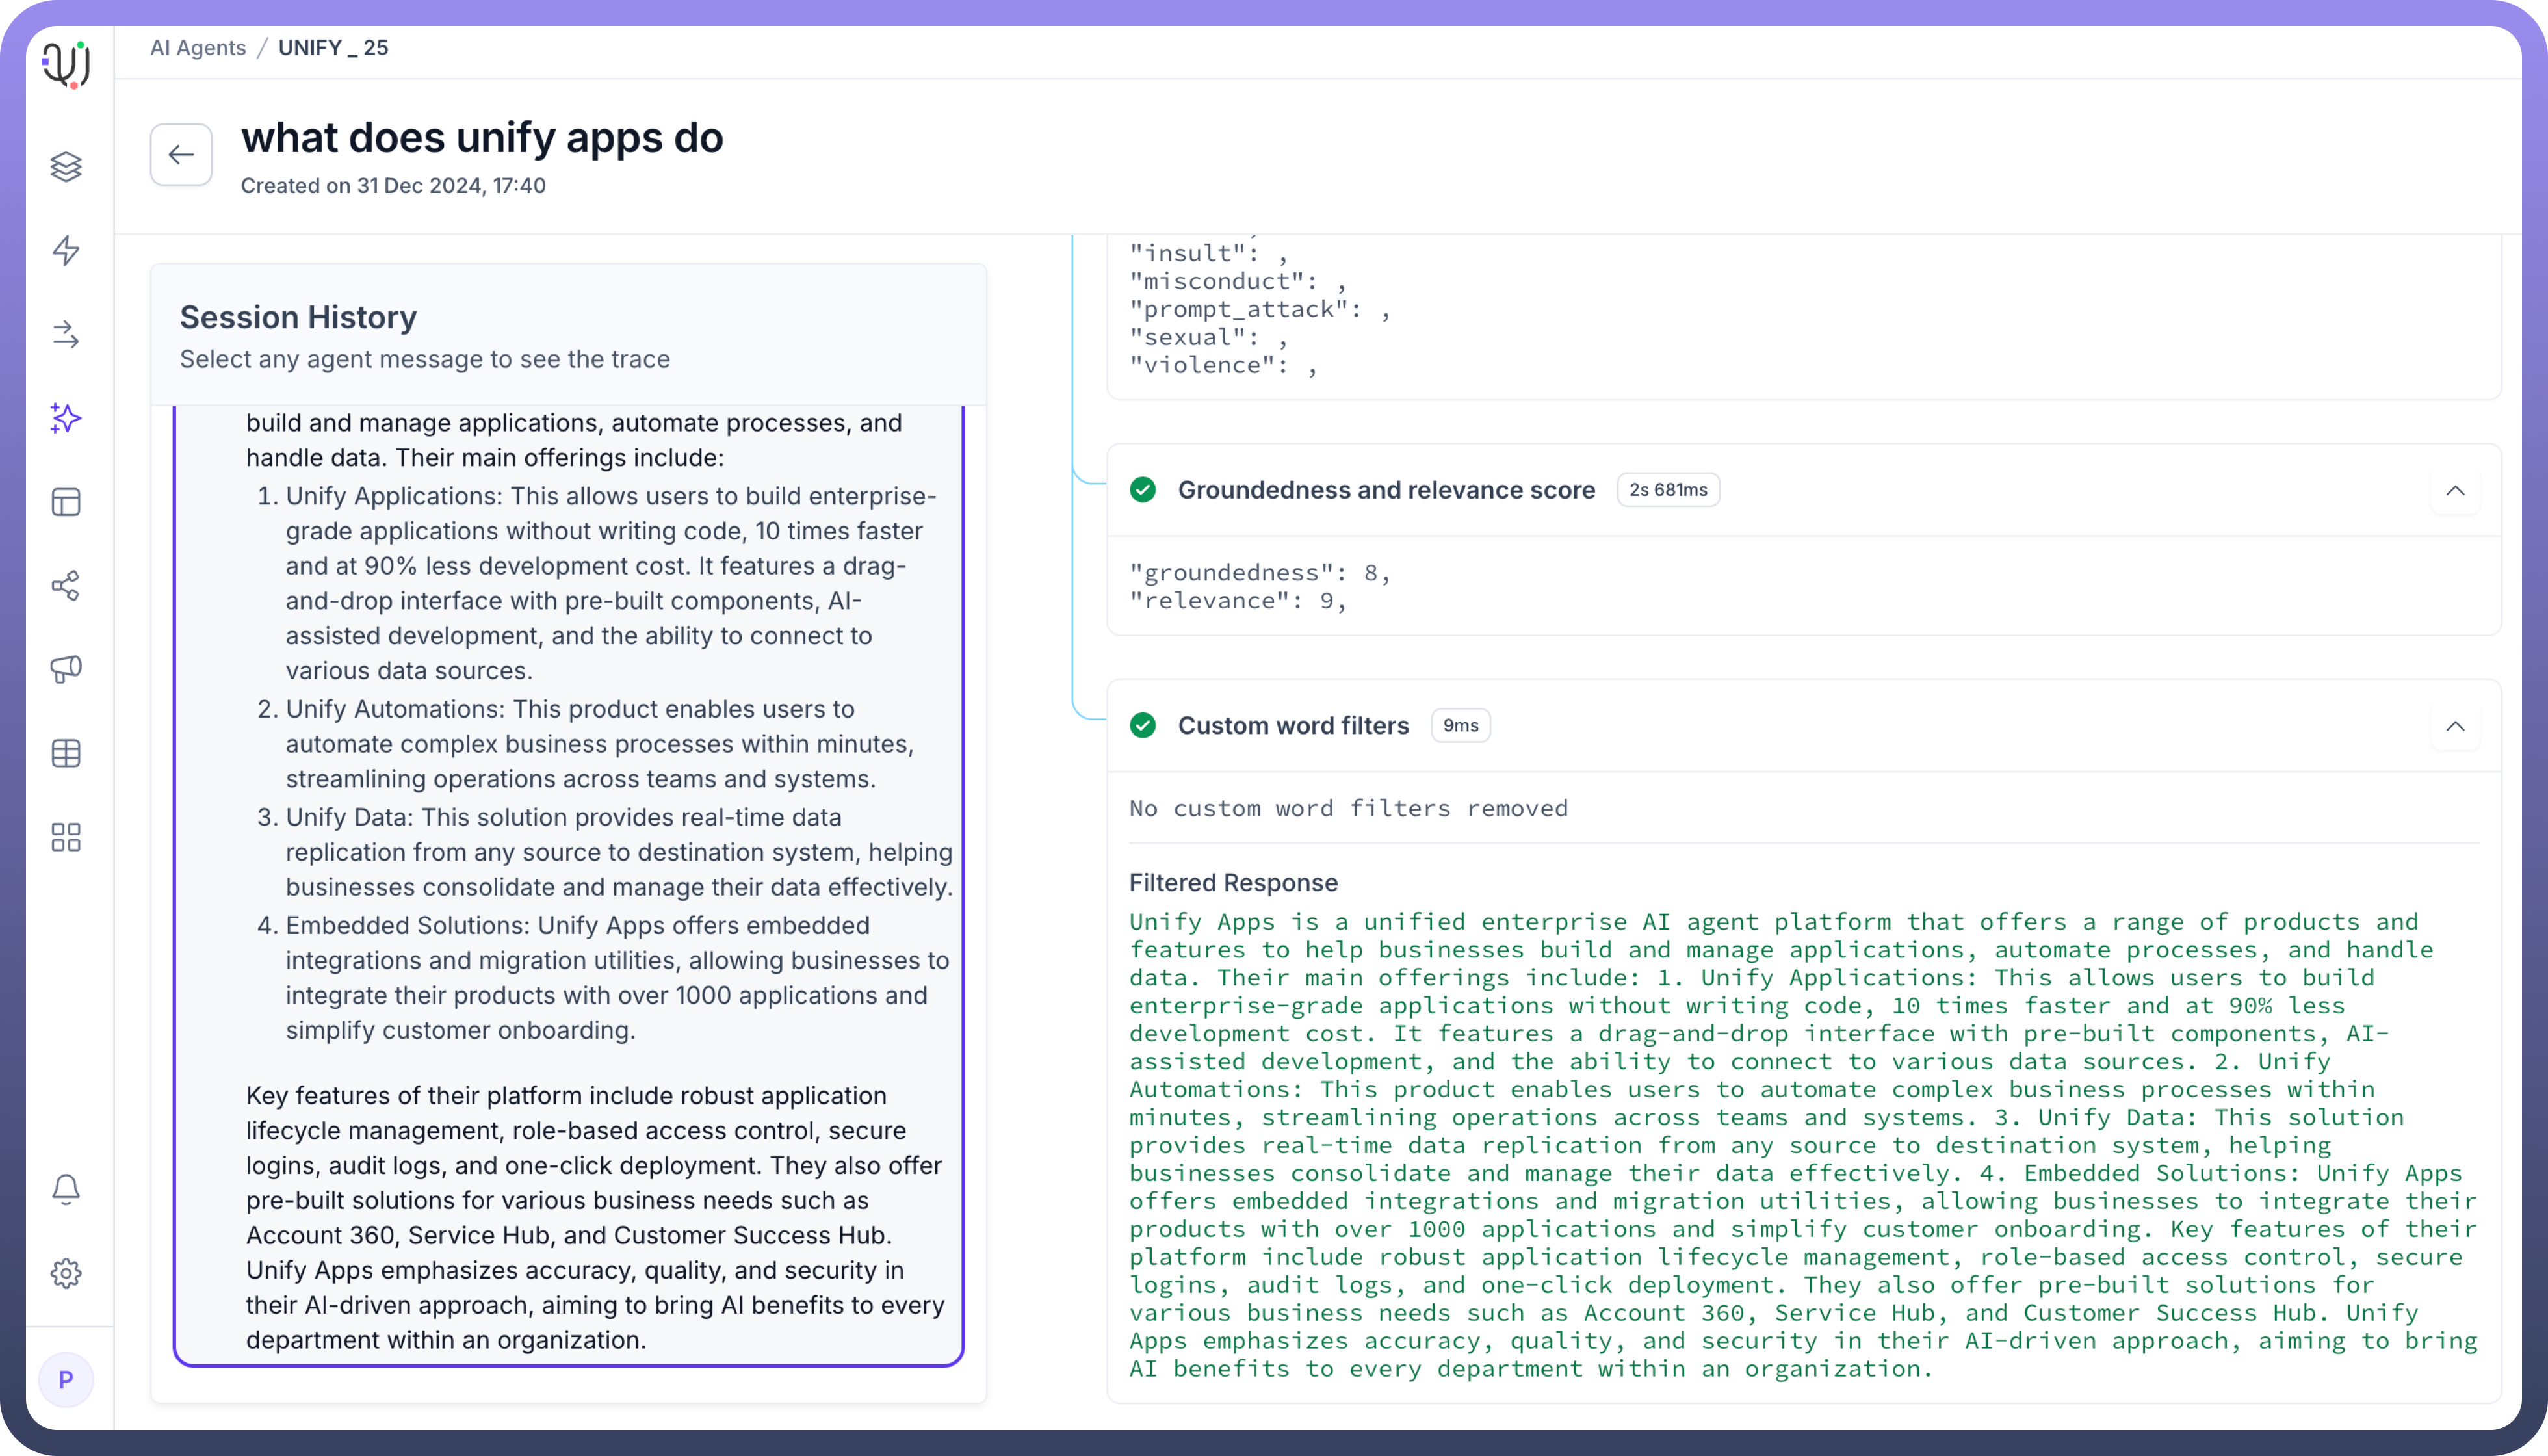
Task: Open the layout panel sidebar icon
Action: click(x=66, y=502)
